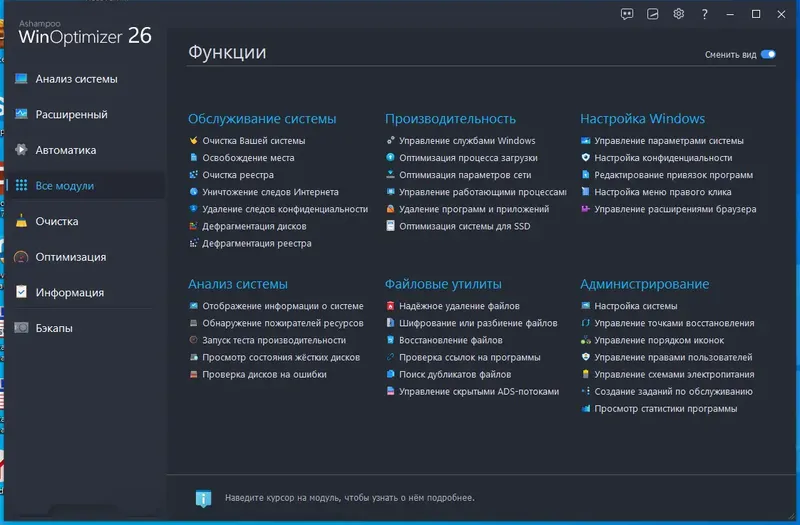
Task: Click the battery icon for 'Управление схемами электропитания'
Action: point(586,374)
